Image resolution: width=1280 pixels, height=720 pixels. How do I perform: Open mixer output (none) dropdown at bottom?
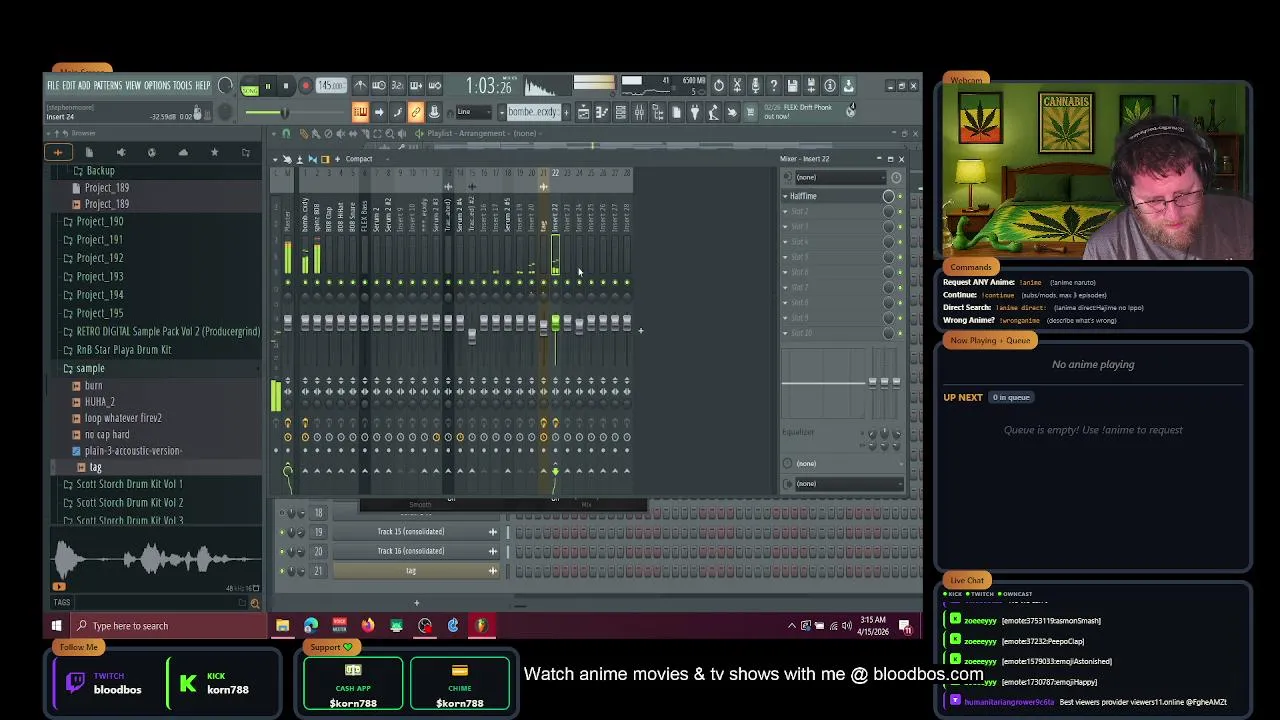click(x=848, y=483)
